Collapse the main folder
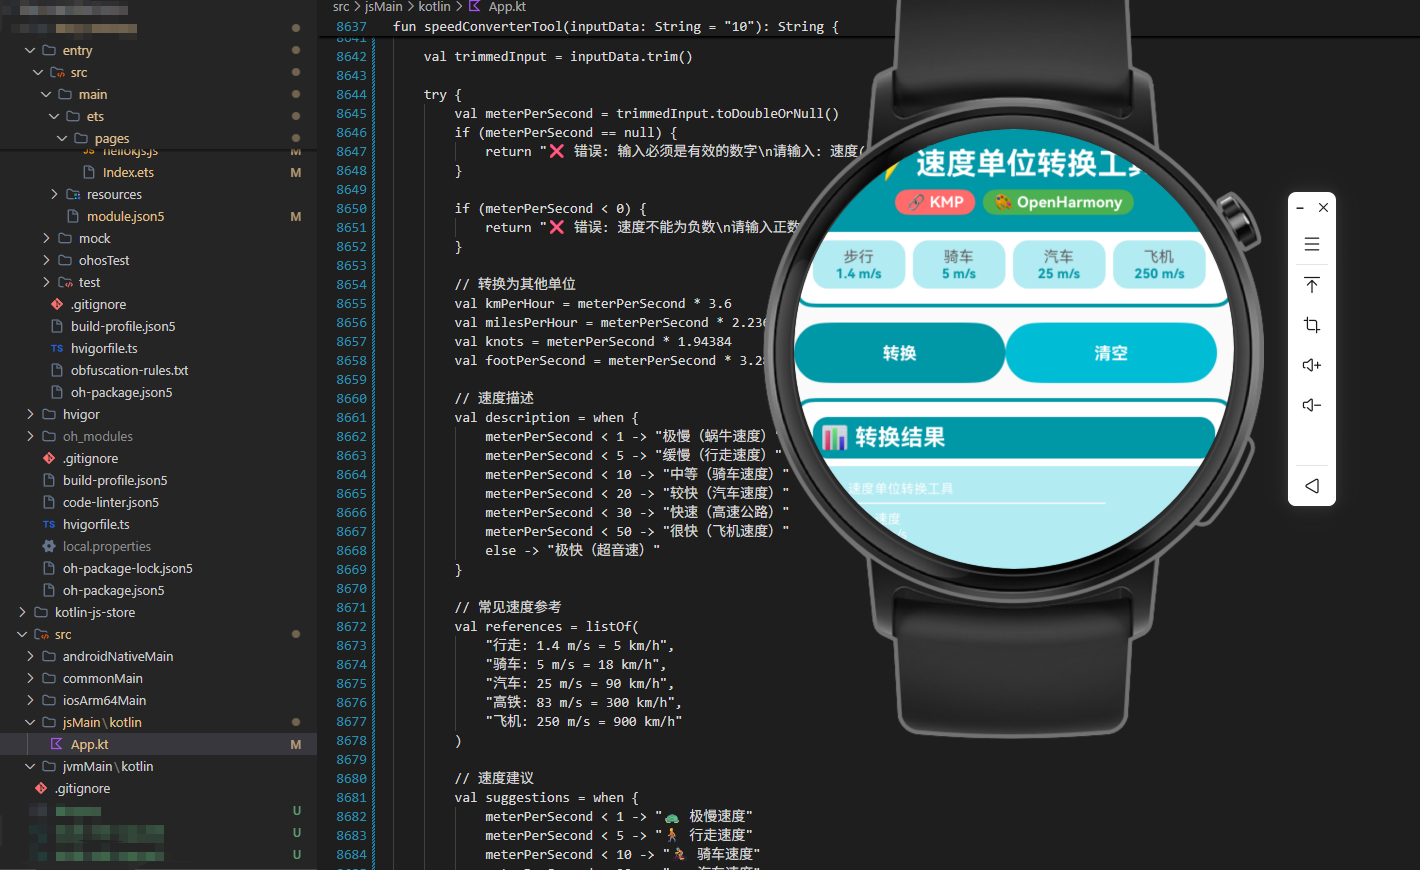 tap(45, 94)
